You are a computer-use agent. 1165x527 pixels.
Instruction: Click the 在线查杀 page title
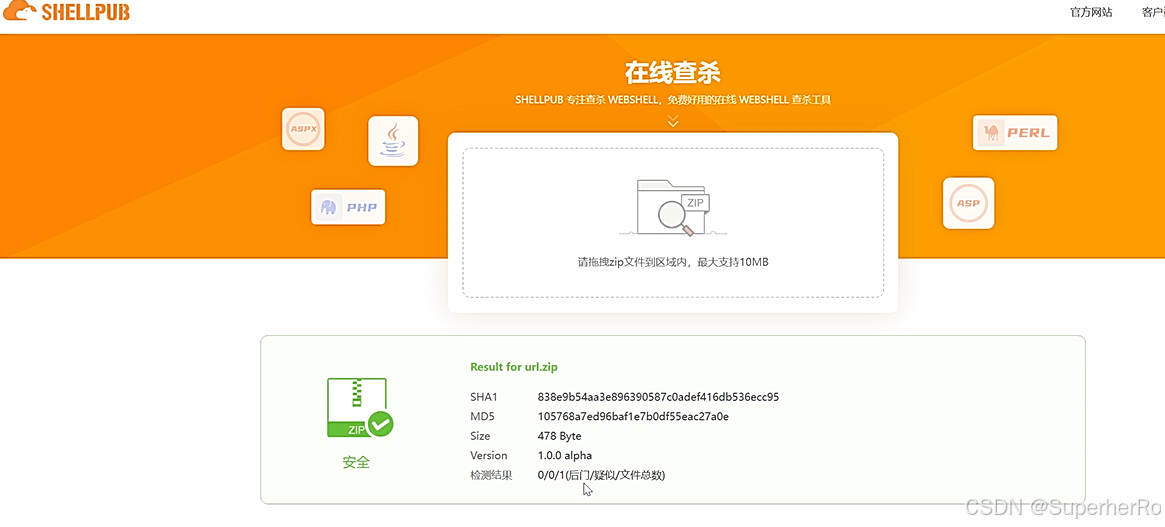click(672, 73)
